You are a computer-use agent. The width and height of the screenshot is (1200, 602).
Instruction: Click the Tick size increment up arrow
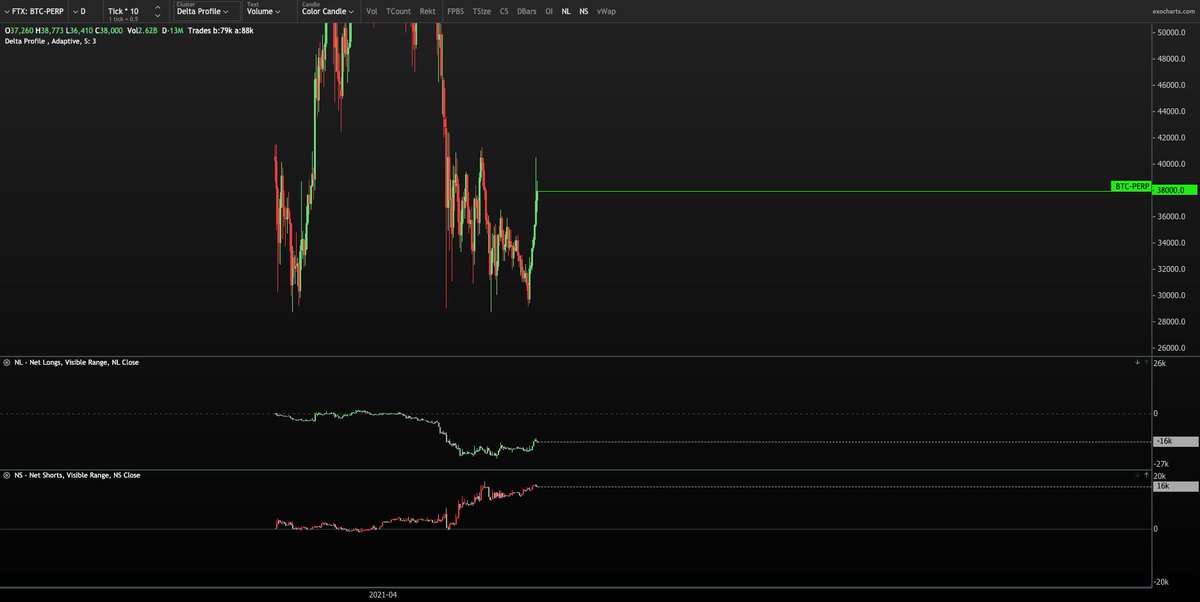click(x=156, y=7)
